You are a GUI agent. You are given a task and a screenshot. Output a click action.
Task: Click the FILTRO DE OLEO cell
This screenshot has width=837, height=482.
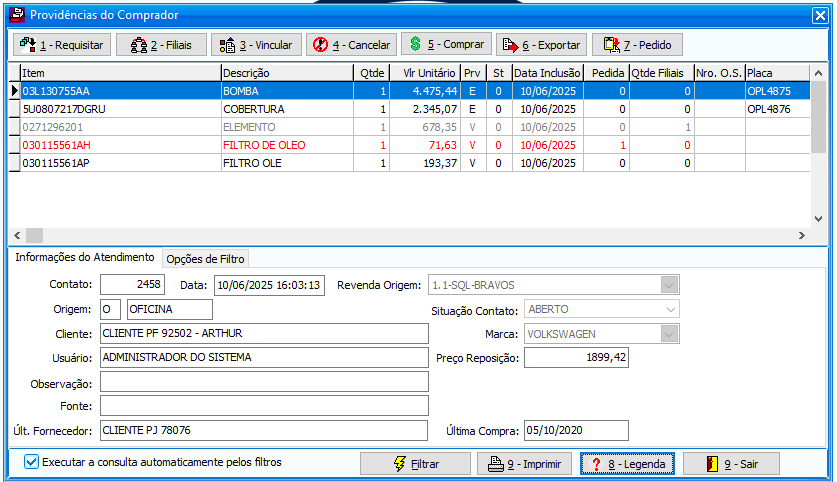coord(287,145)
